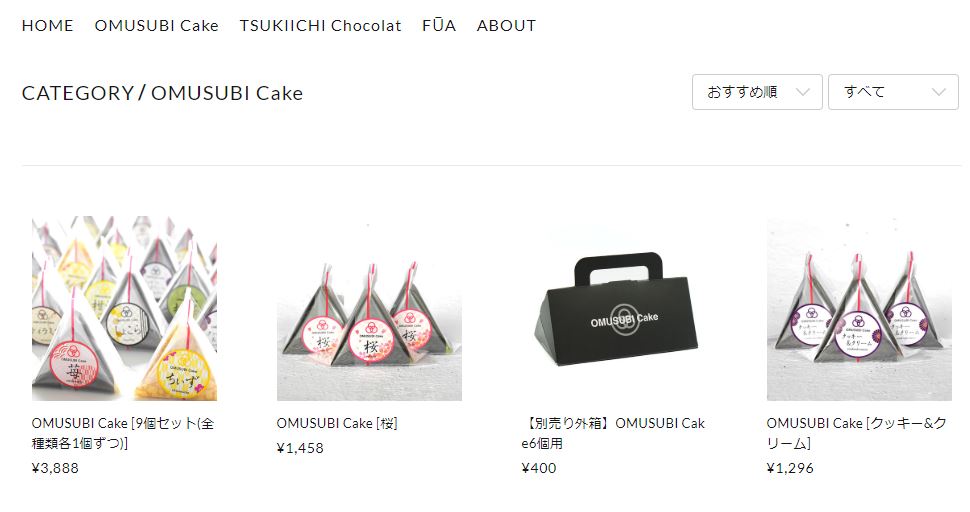This screenshot has width=970, height=512.
Task: Click the OMUSUBI Cake [クッキー&クリーム] title
Action: [857, 433]
